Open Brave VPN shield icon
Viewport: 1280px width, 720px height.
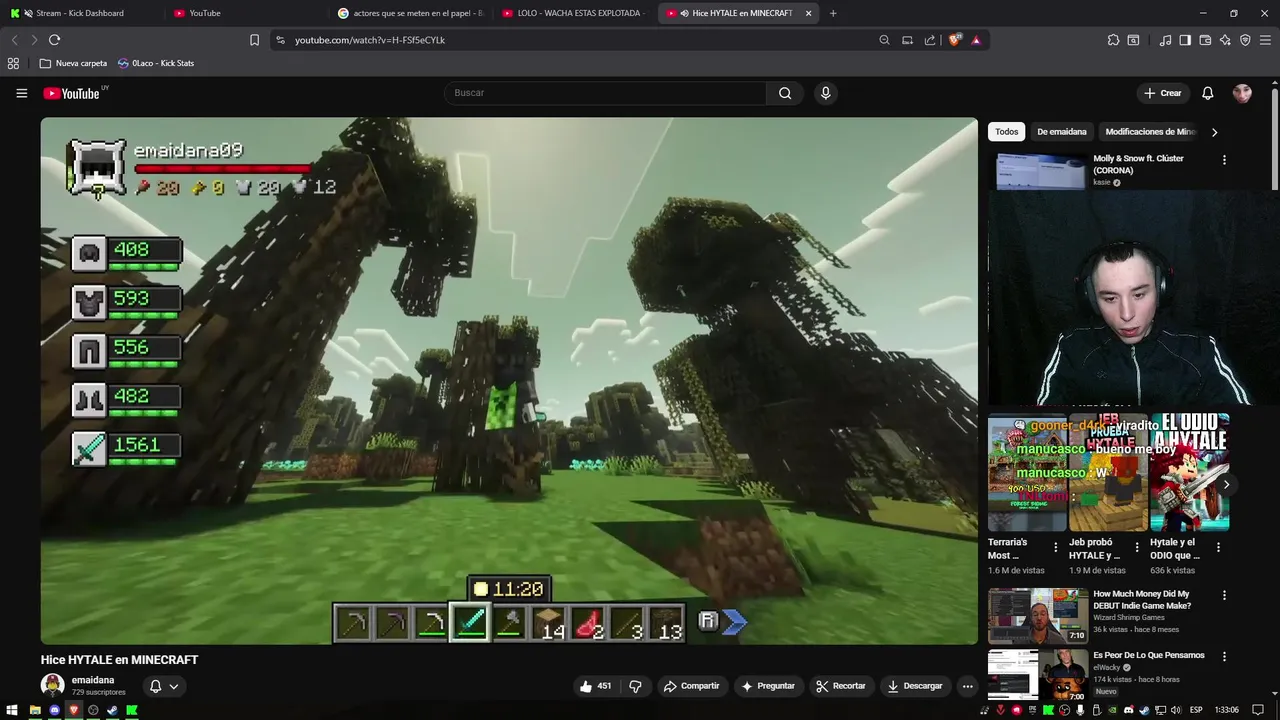tap(1245, 40)
